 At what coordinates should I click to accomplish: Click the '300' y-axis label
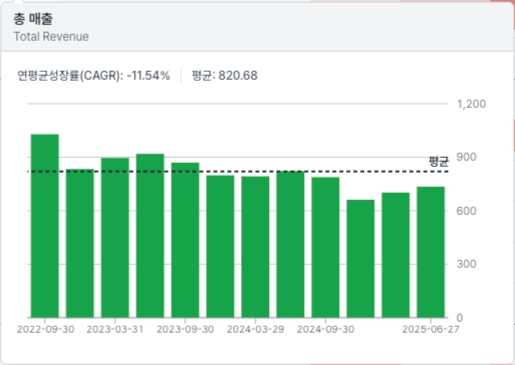[x=466, y=264]
